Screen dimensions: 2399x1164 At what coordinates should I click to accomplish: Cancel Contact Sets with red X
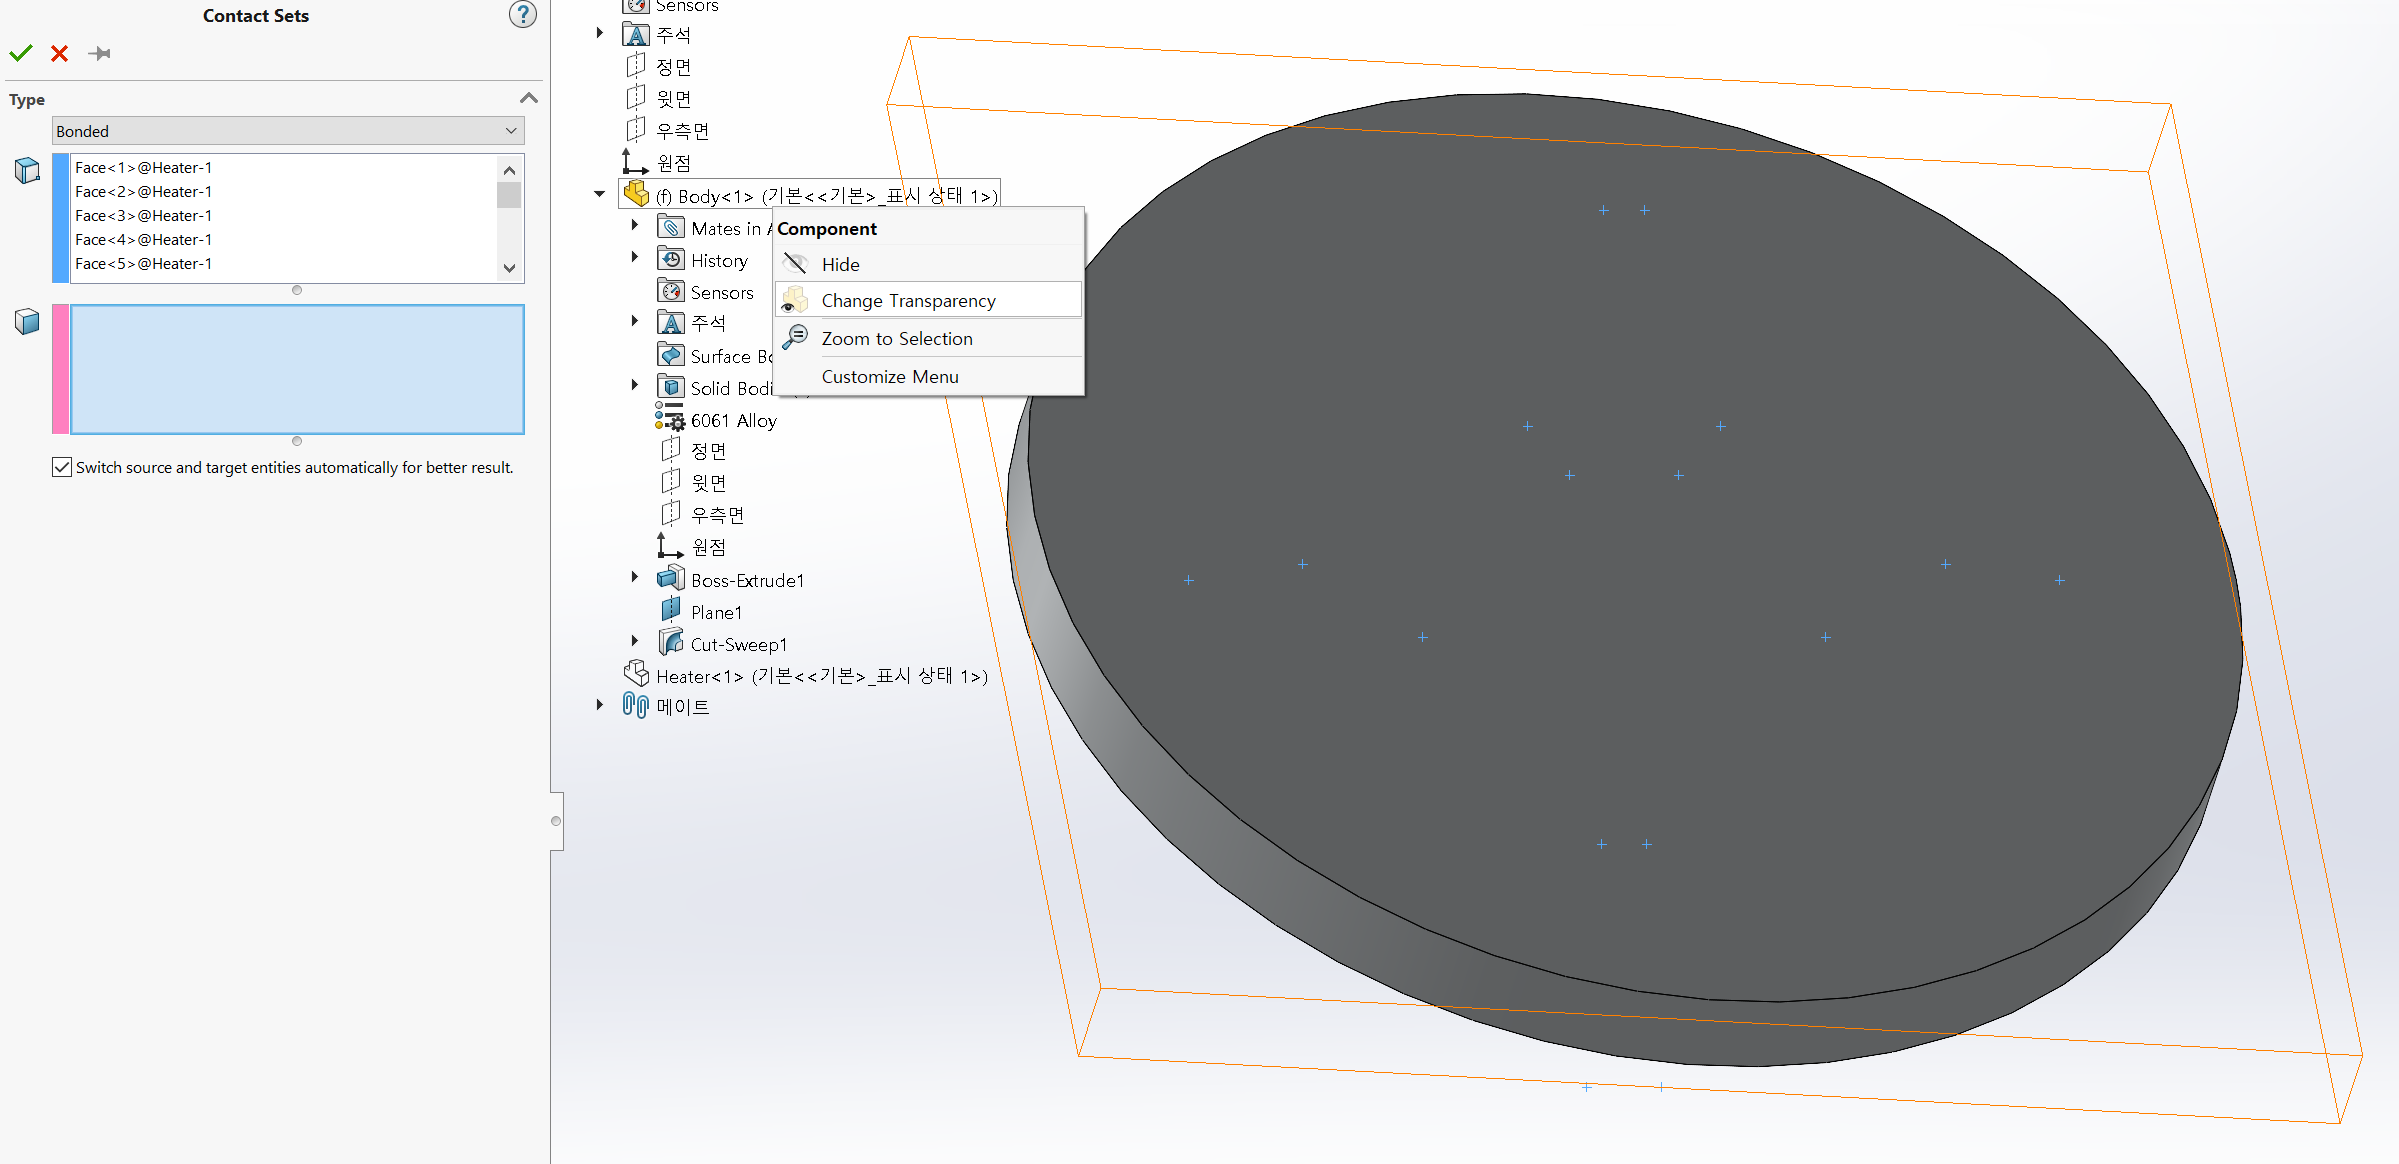pyautogui.click(x=60, y=53)
